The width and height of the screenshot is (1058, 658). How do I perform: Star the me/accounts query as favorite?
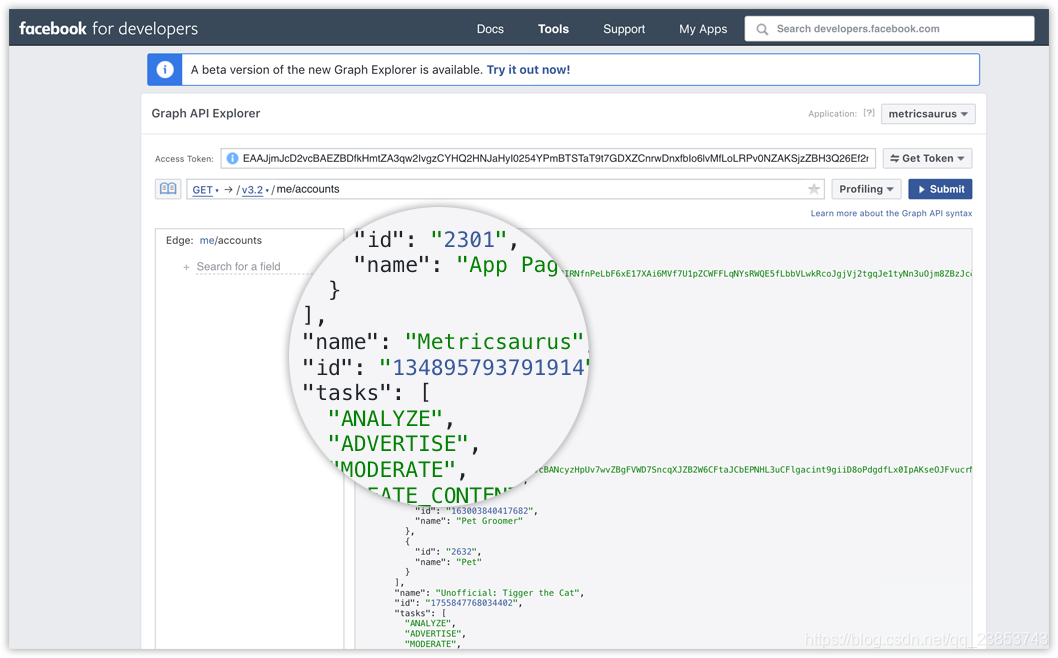(x=814, y=190)
